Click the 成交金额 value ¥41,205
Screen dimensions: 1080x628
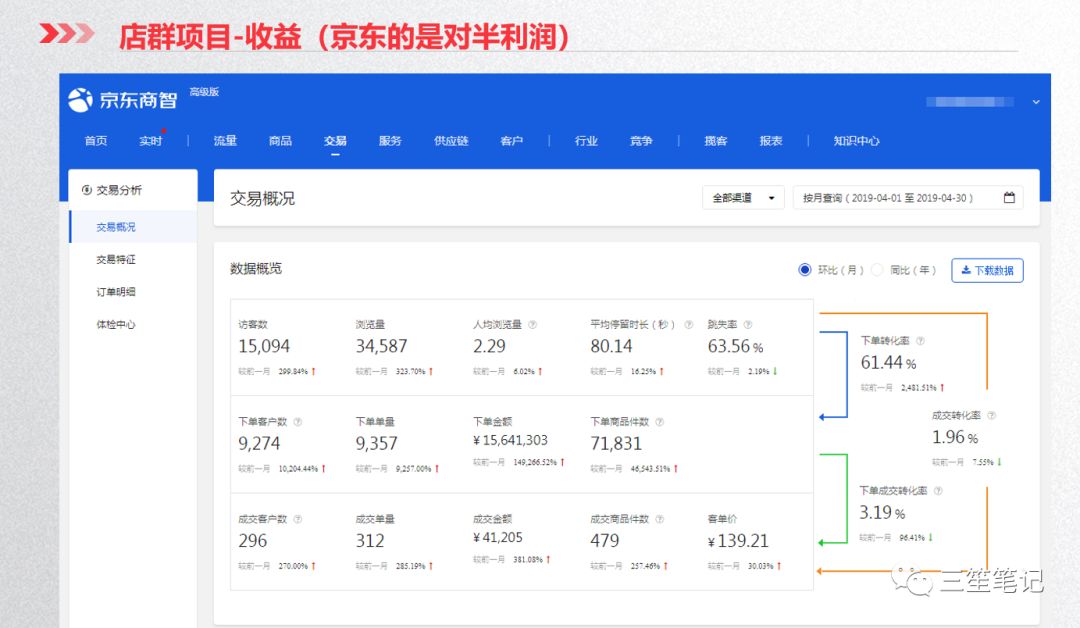(x=498, y=537)
